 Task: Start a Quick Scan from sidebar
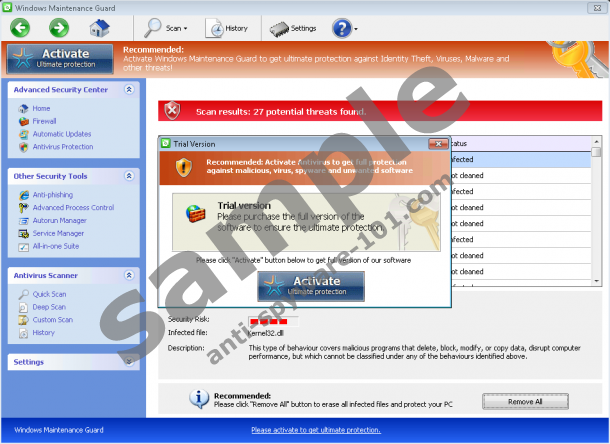49,294
